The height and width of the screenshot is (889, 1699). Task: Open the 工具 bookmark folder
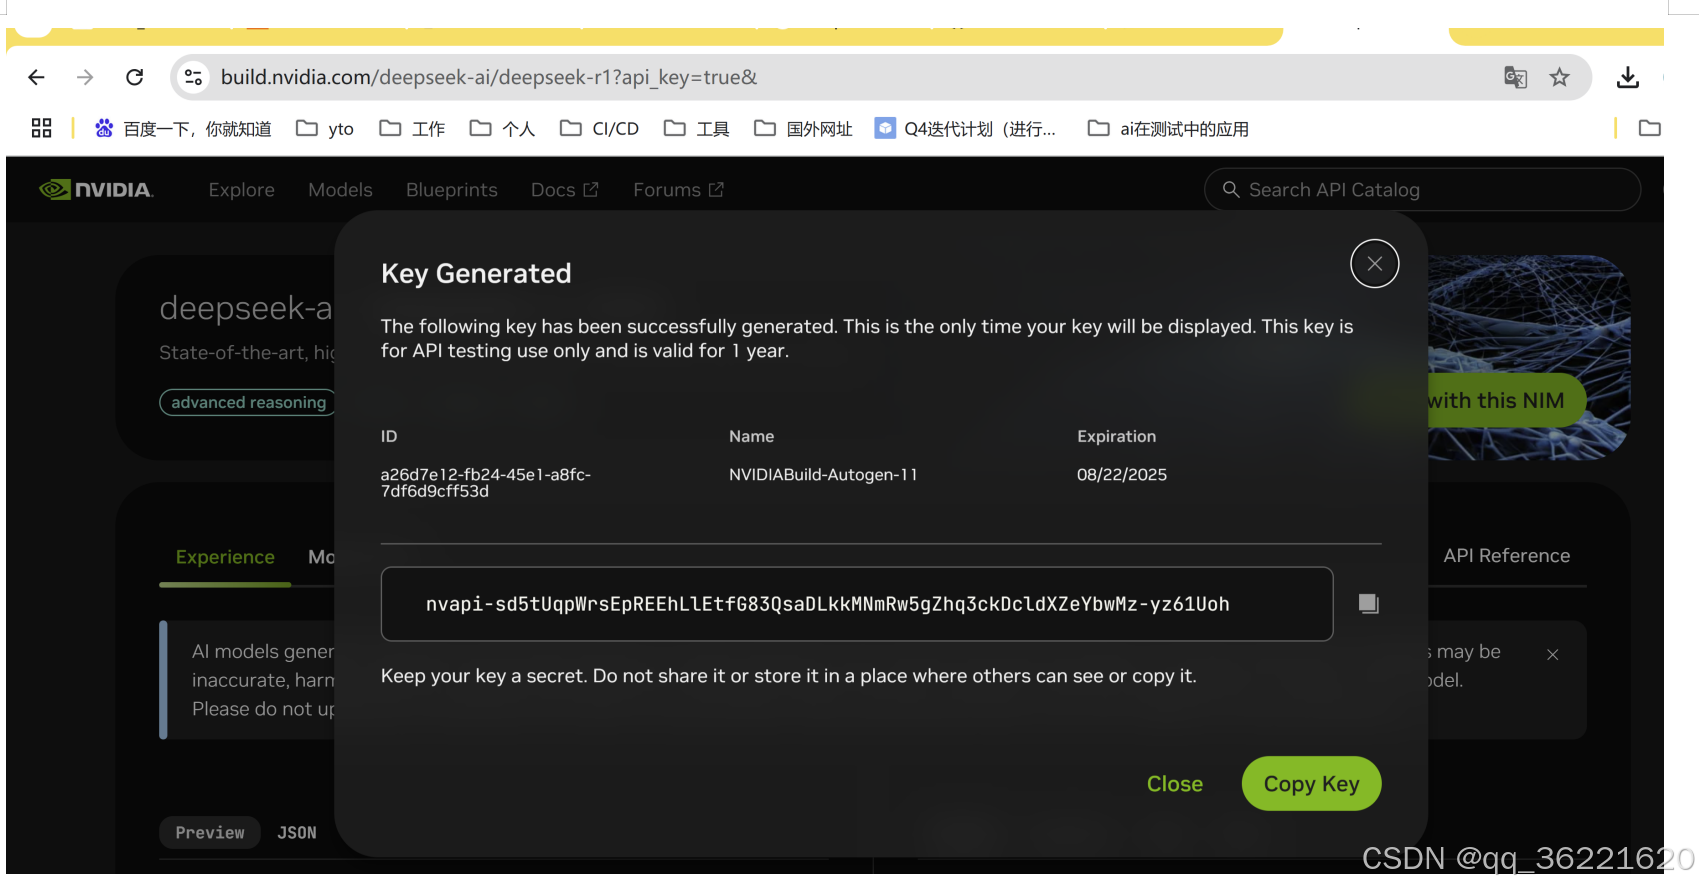pyautogui.click(x=697, y=129)
